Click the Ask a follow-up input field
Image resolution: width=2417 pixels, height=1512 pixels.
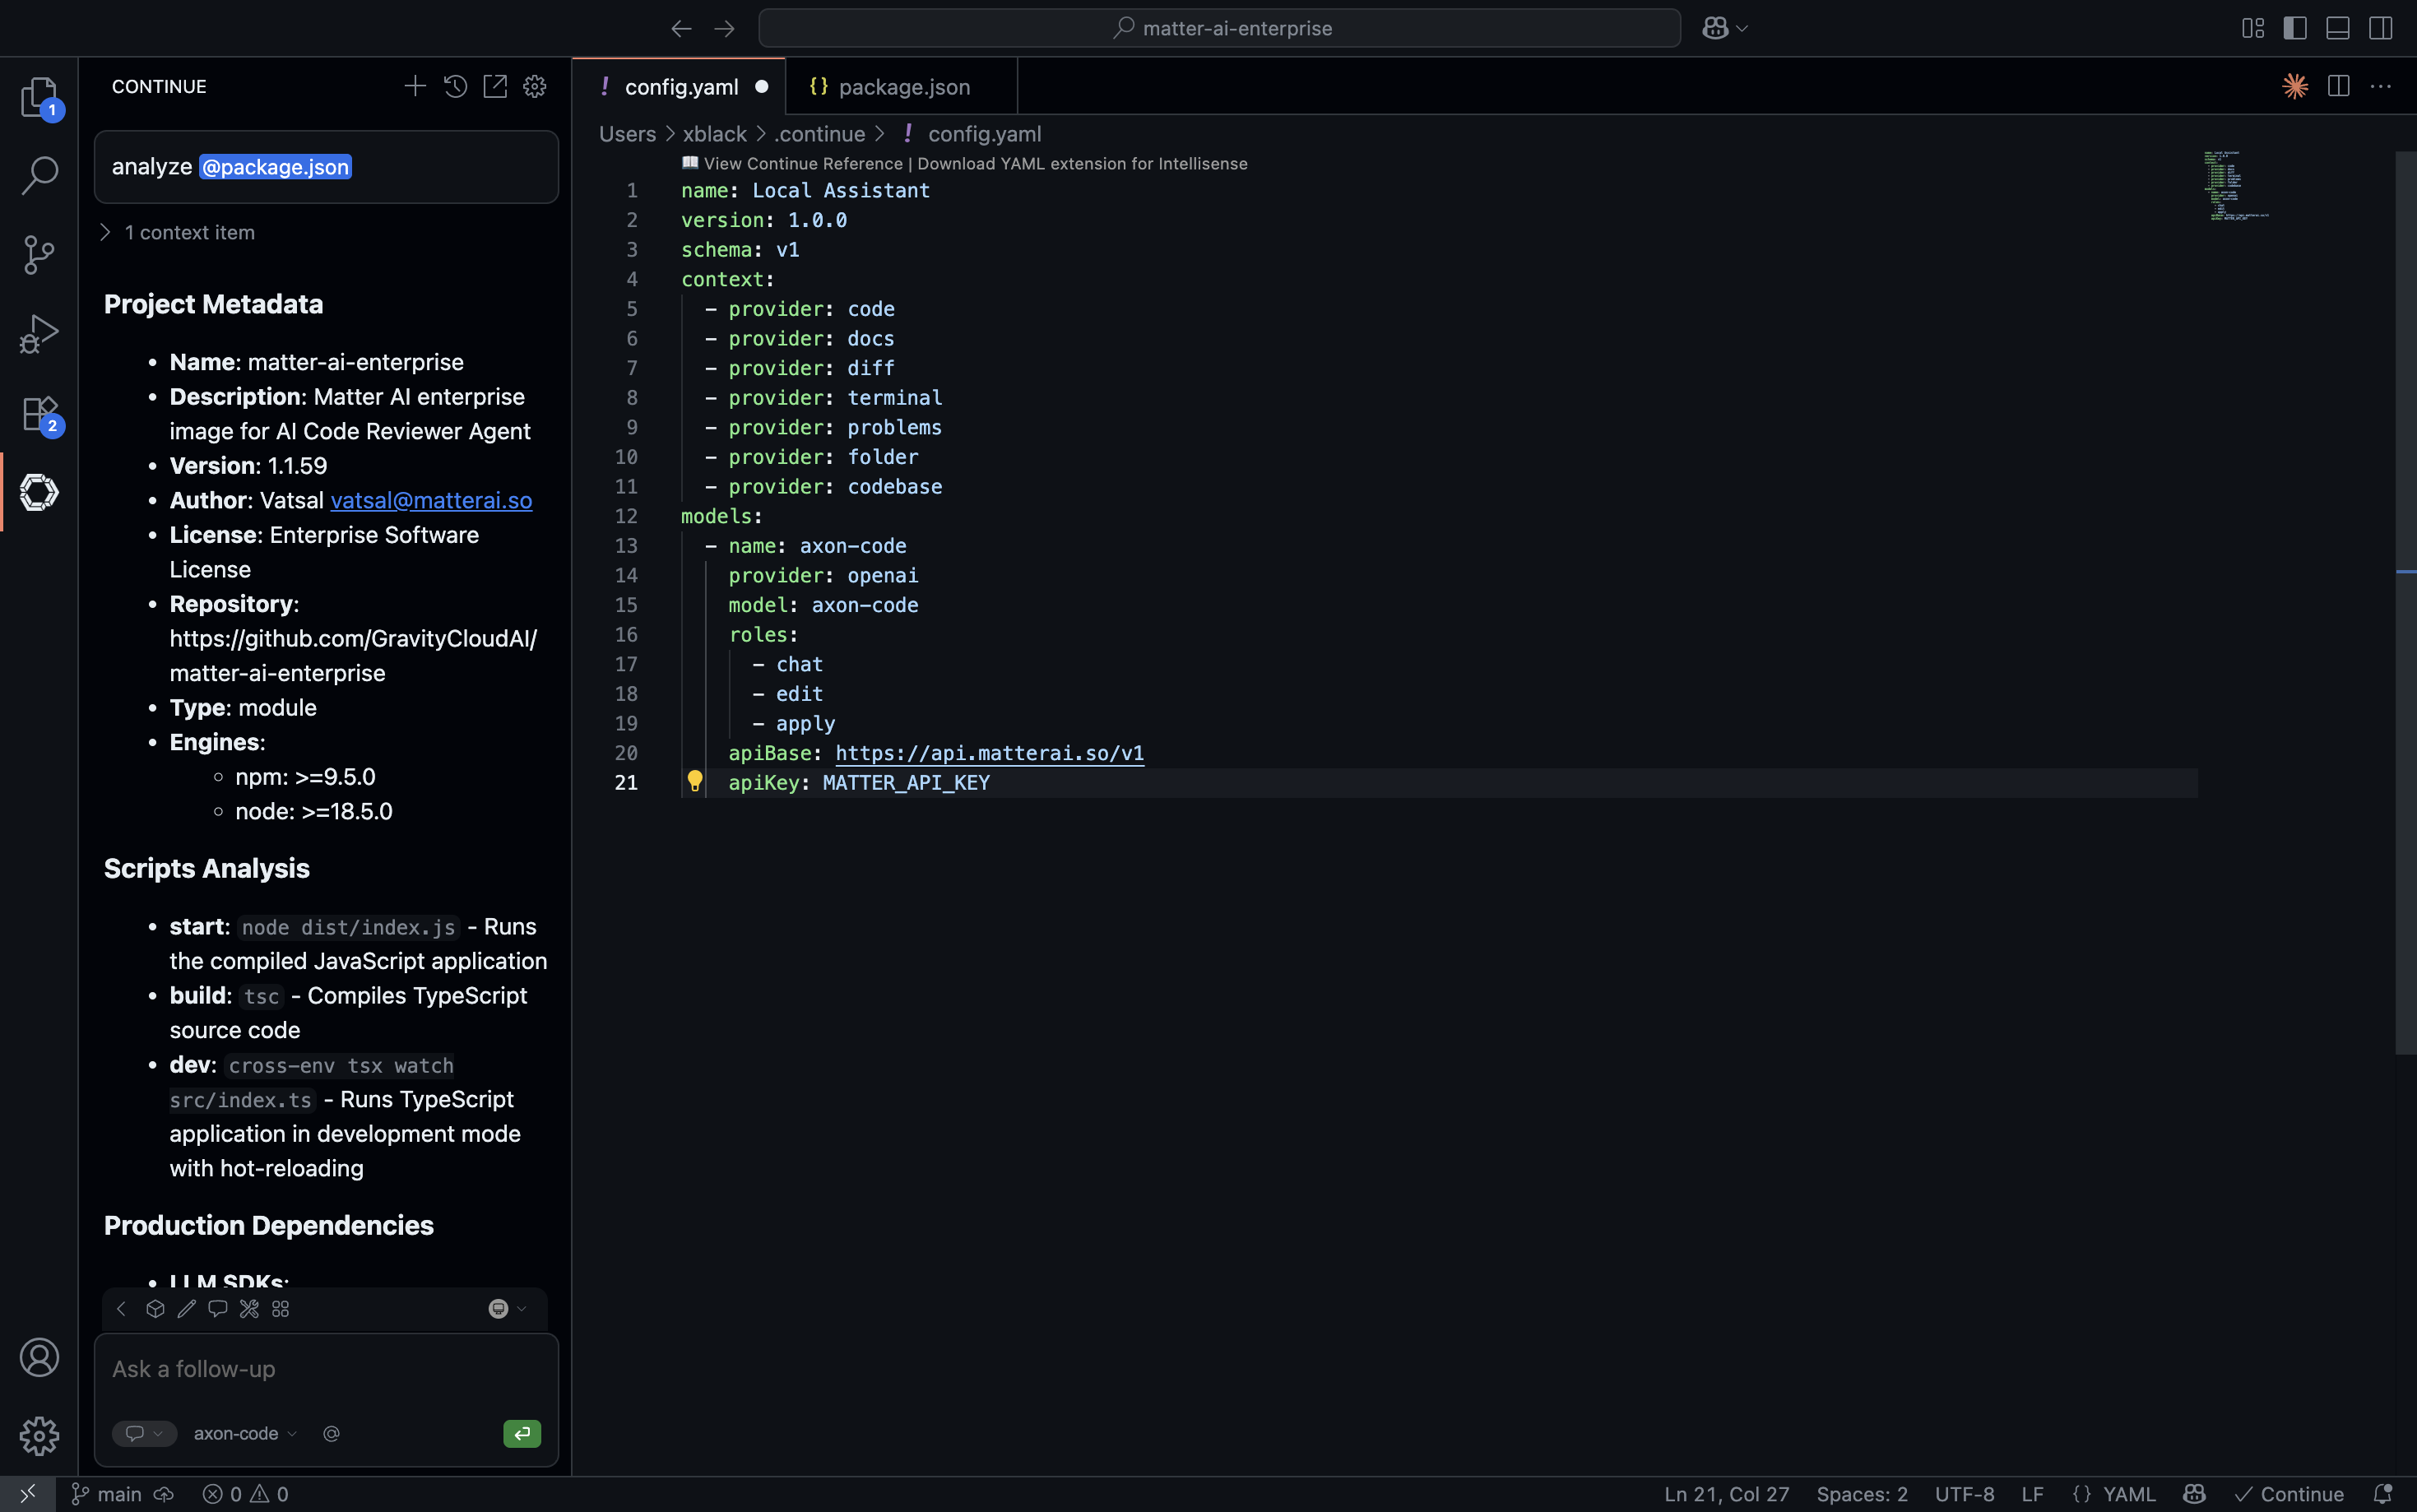[325, 1369]
